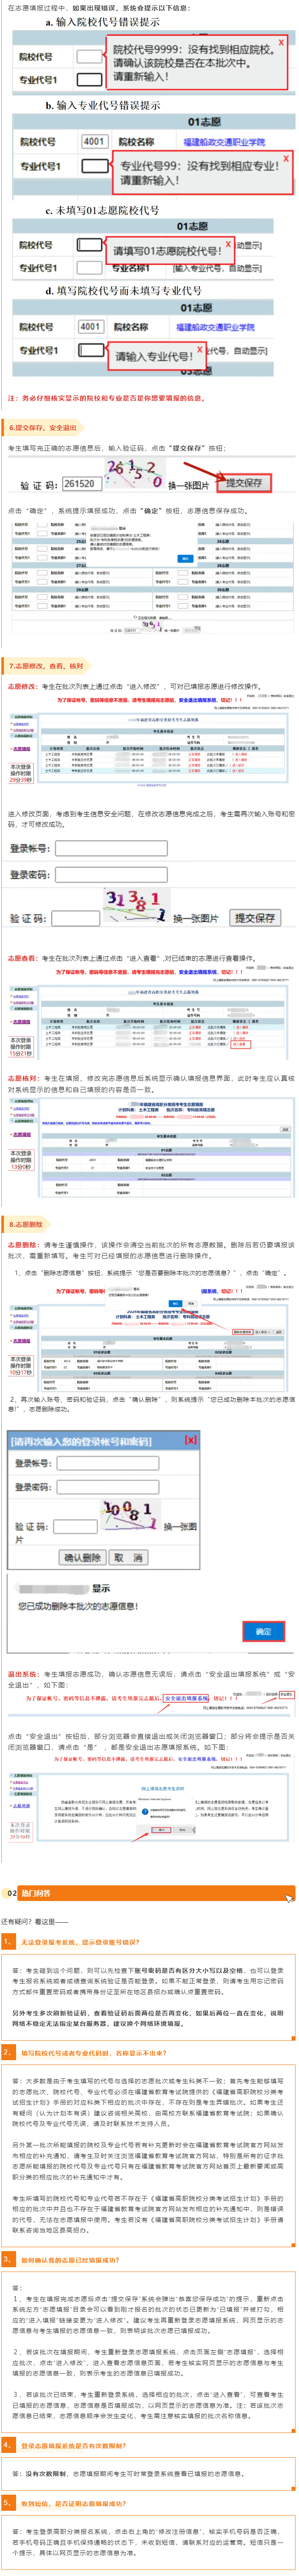Click heading 7.志愿修改、查看、核对
Screen dimensions: 299x2576
(x=46, y=665)
